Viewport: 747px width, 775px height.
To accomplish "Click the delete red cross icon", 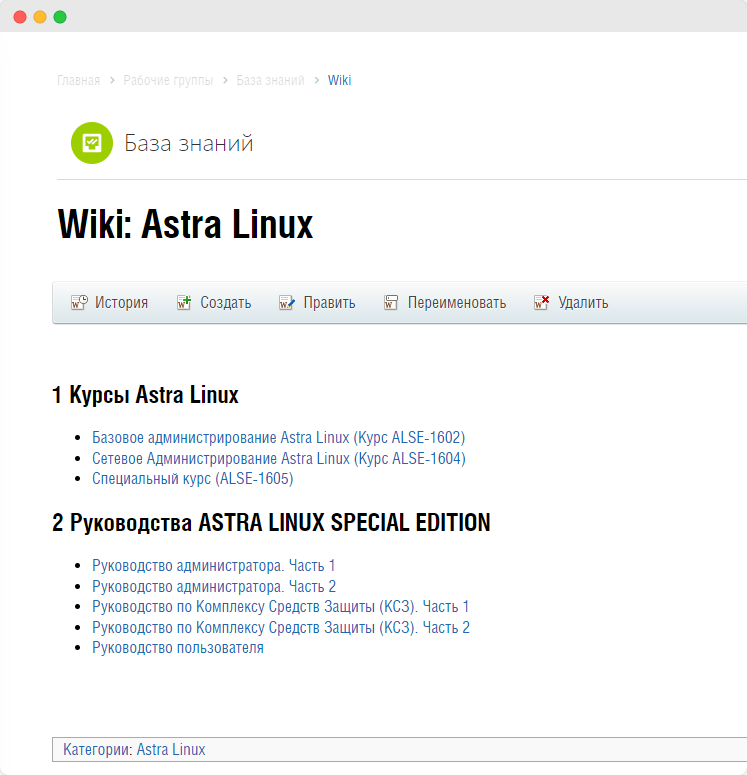I will pos(541,302).
